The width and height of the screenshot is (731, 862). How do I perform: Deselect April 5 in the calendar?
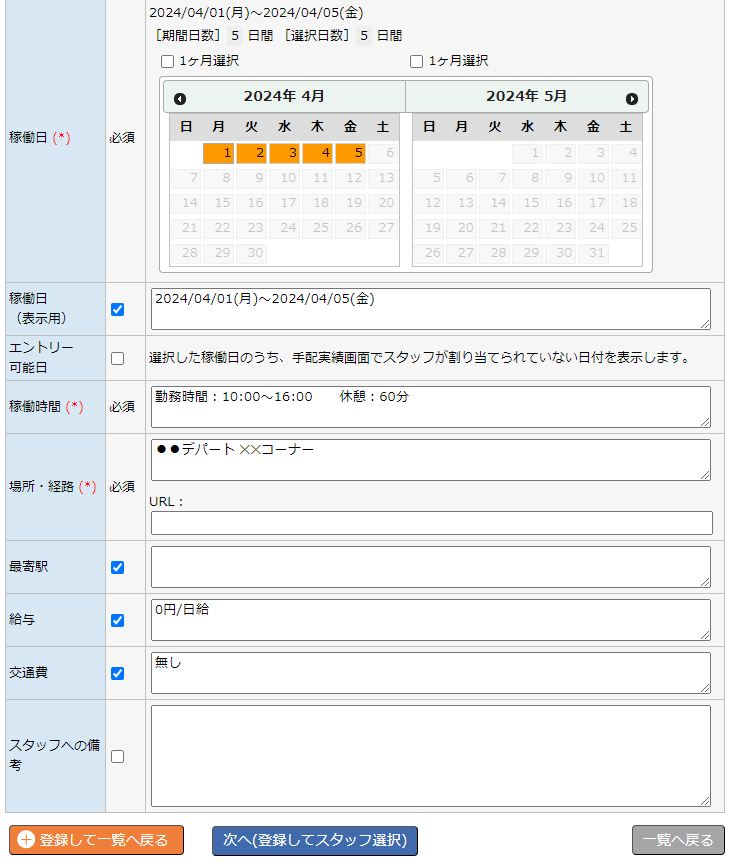point(350,153)
